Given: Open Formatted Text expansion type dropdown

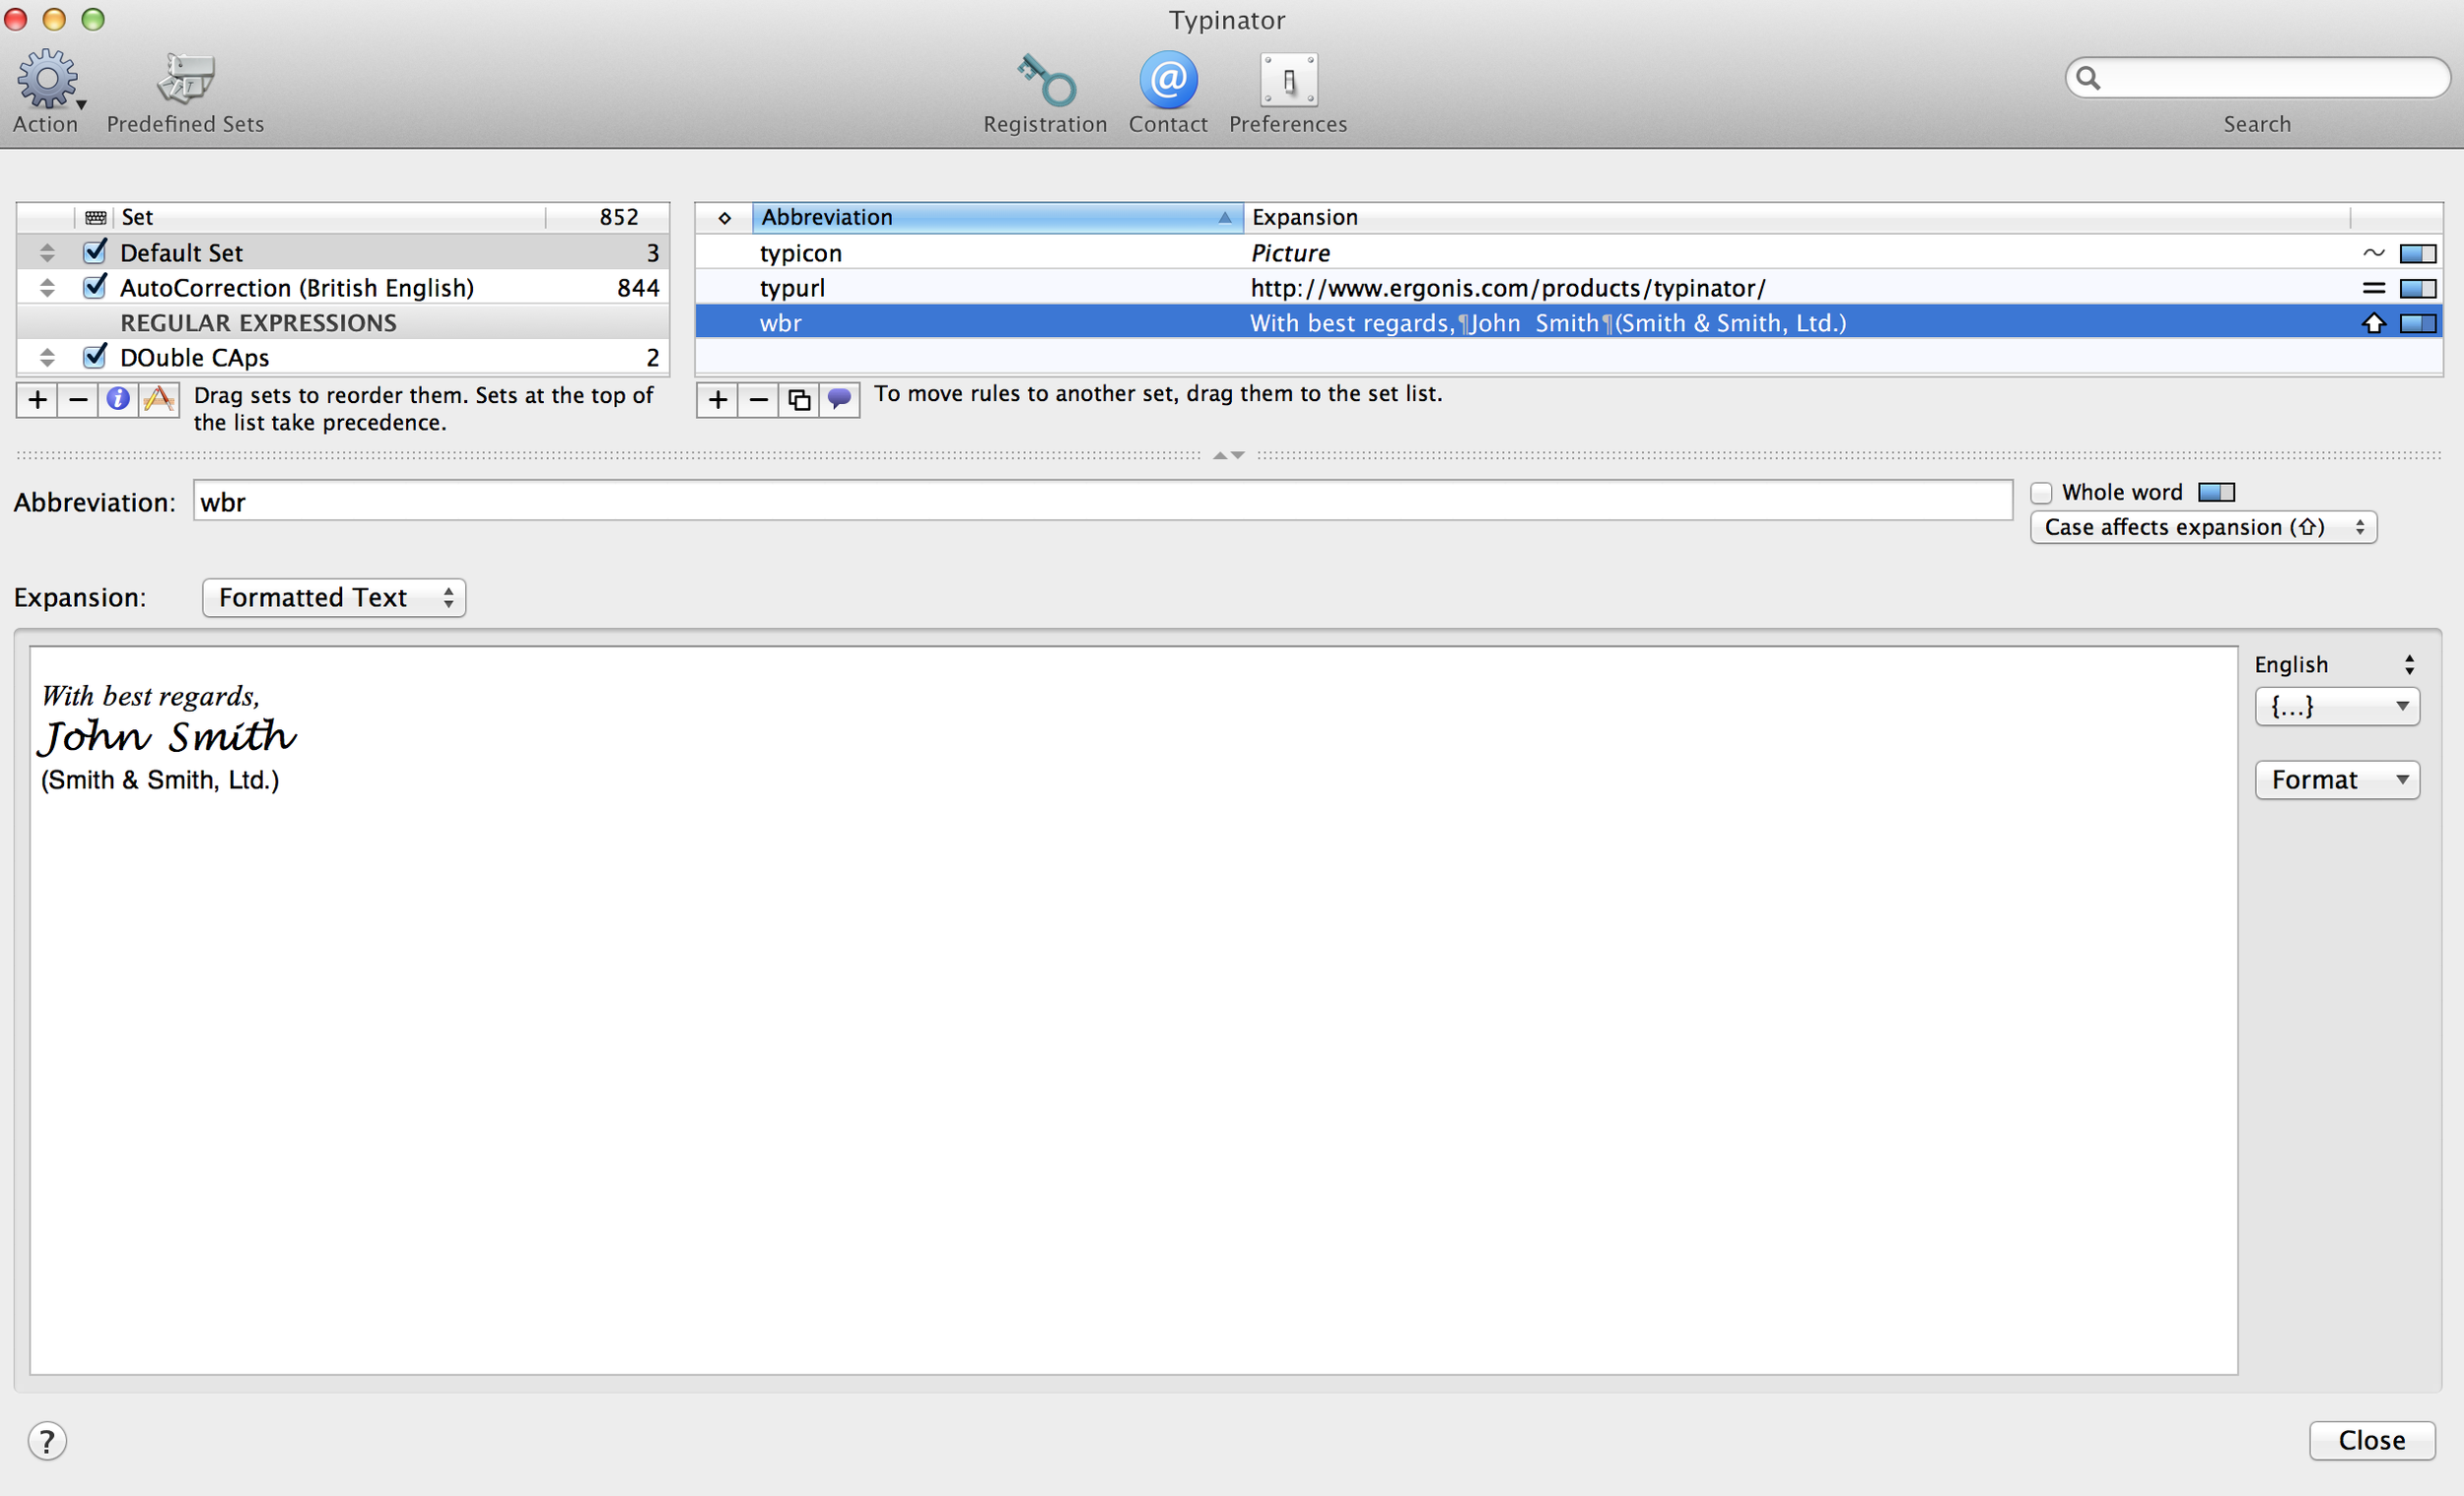Looking at the screenshot, I should coord(334,597).
